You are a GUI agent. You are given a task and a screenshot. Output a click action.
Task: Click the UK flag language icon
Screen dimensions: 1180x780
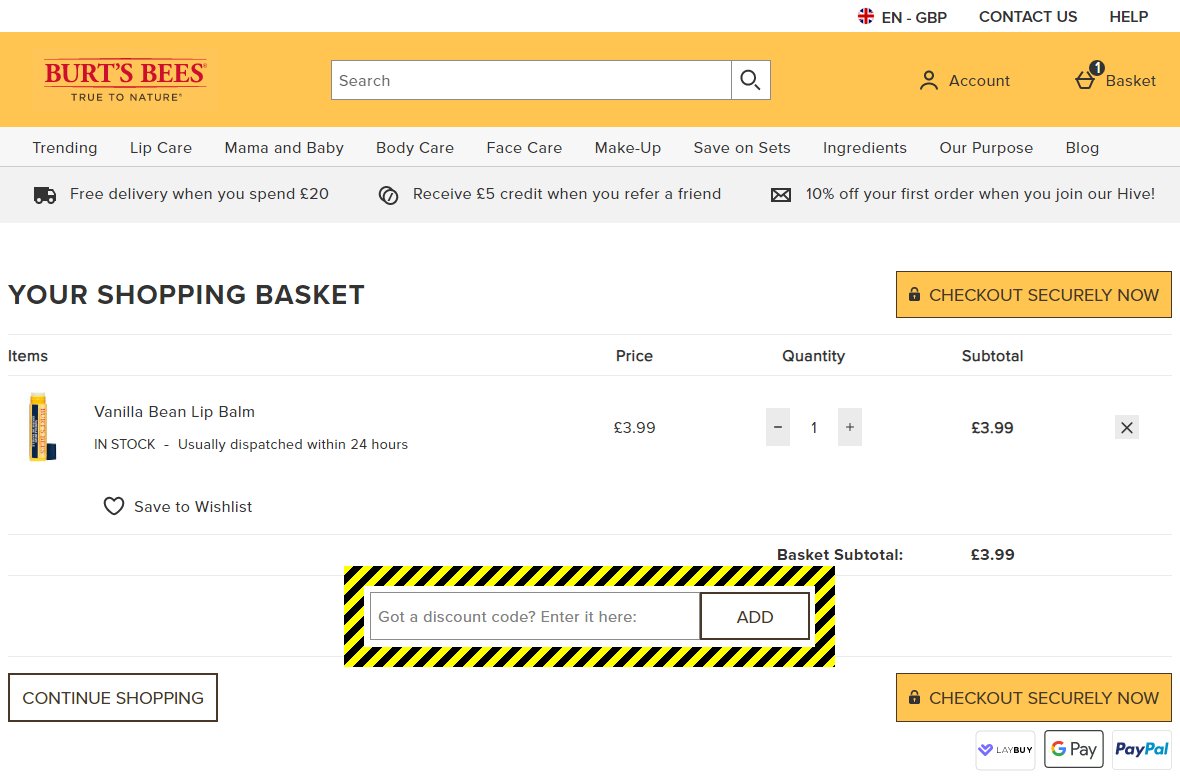tap(866, 16)
